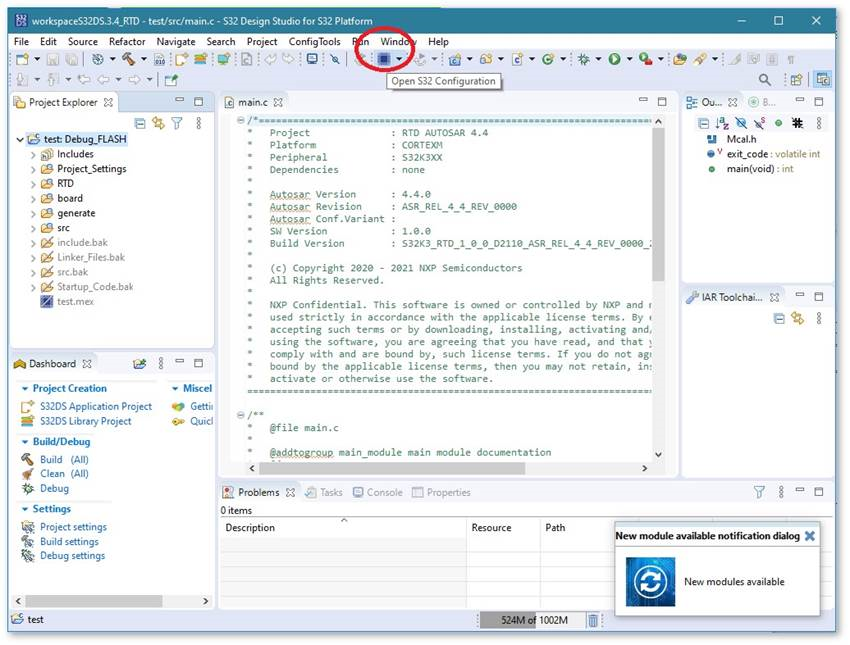The height and width of the screenshot is (645, 850).
Task: Open the Project menu
Action: pyautogui.click(x=262, y=42)
